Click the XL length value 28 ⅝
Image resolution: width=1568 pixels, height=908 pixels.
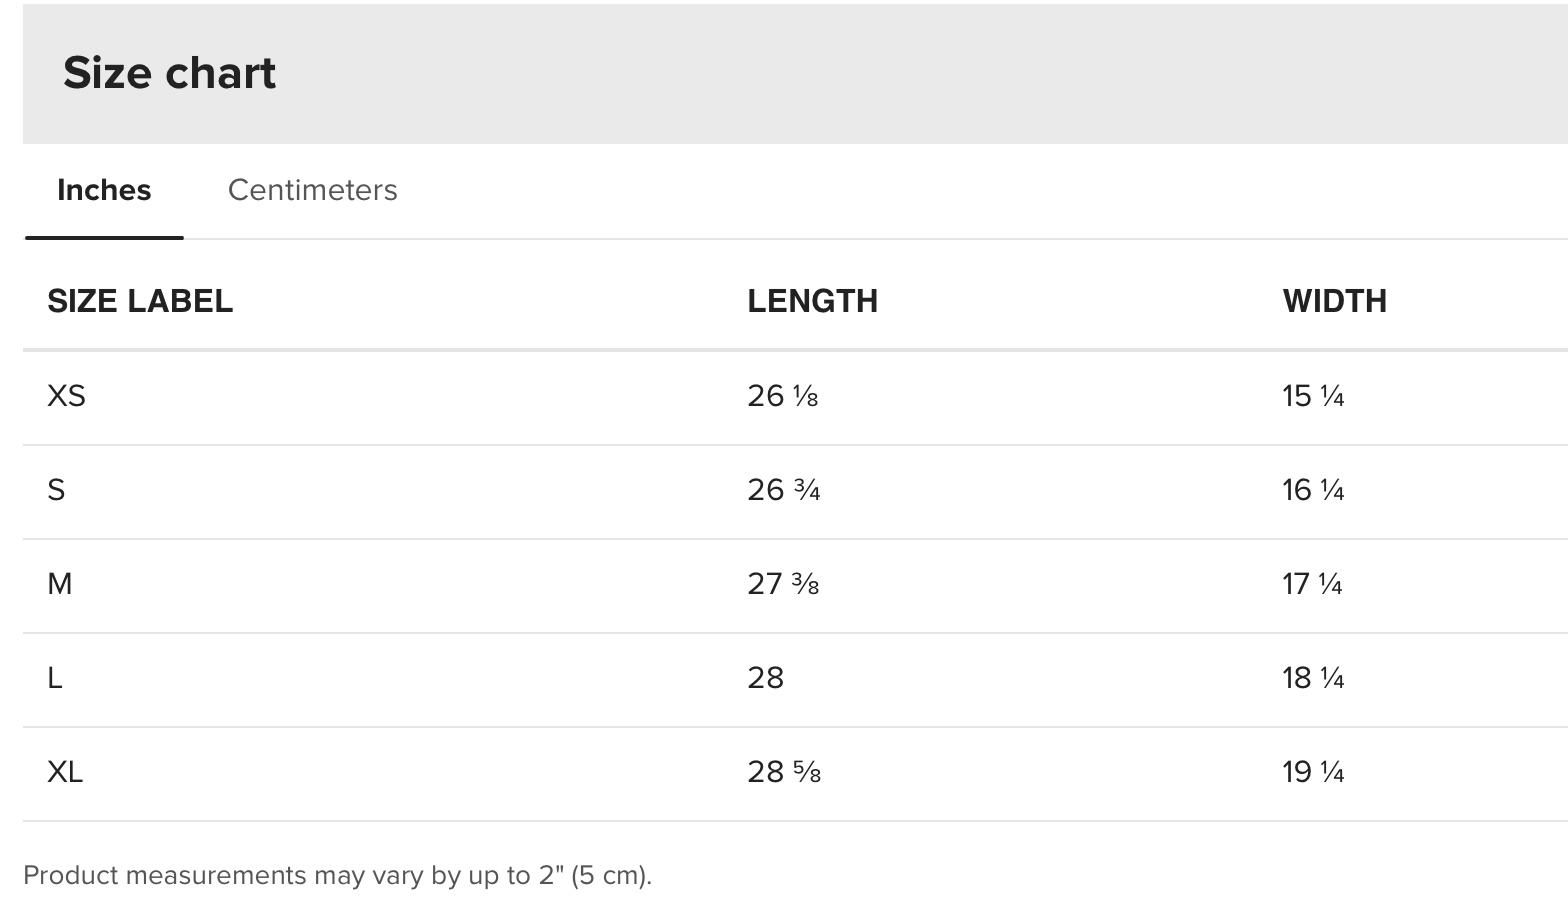pyautogui.click(x=784, y=772)
